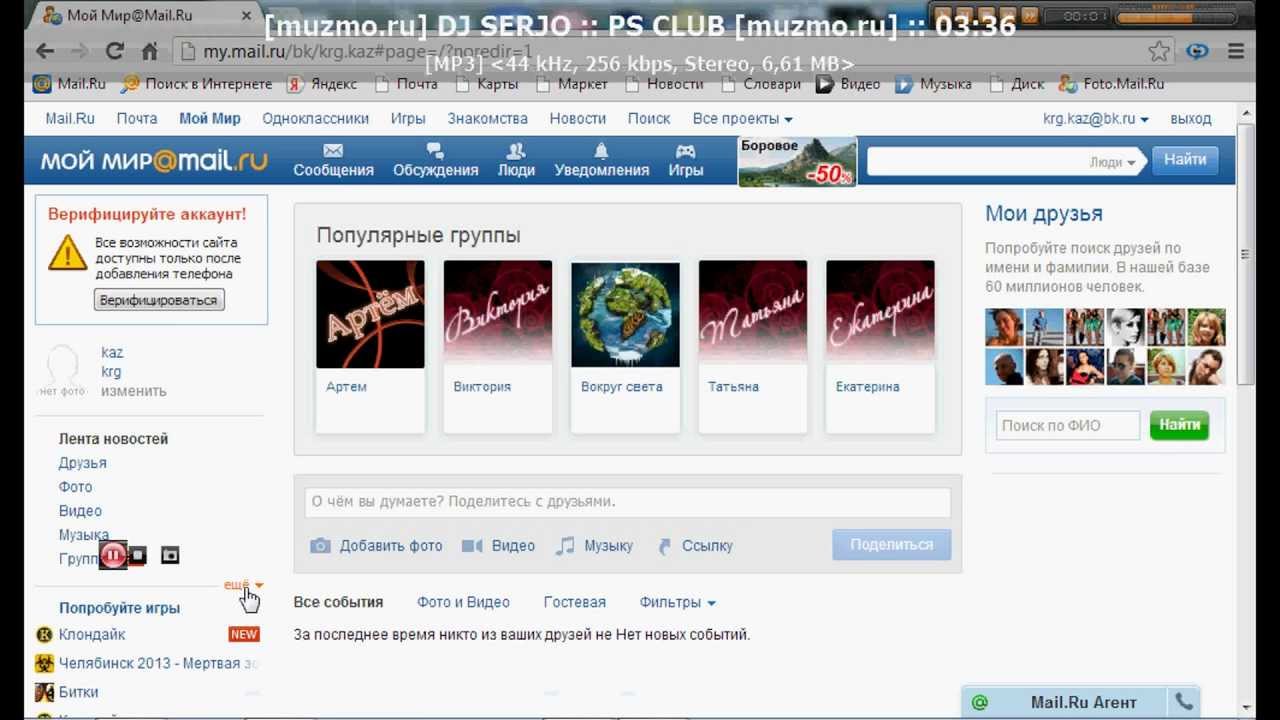The height and width of the screenshot is (720, 1280).
Task: Open the Артем group thumbnail
Action: [x=370, y=314]
